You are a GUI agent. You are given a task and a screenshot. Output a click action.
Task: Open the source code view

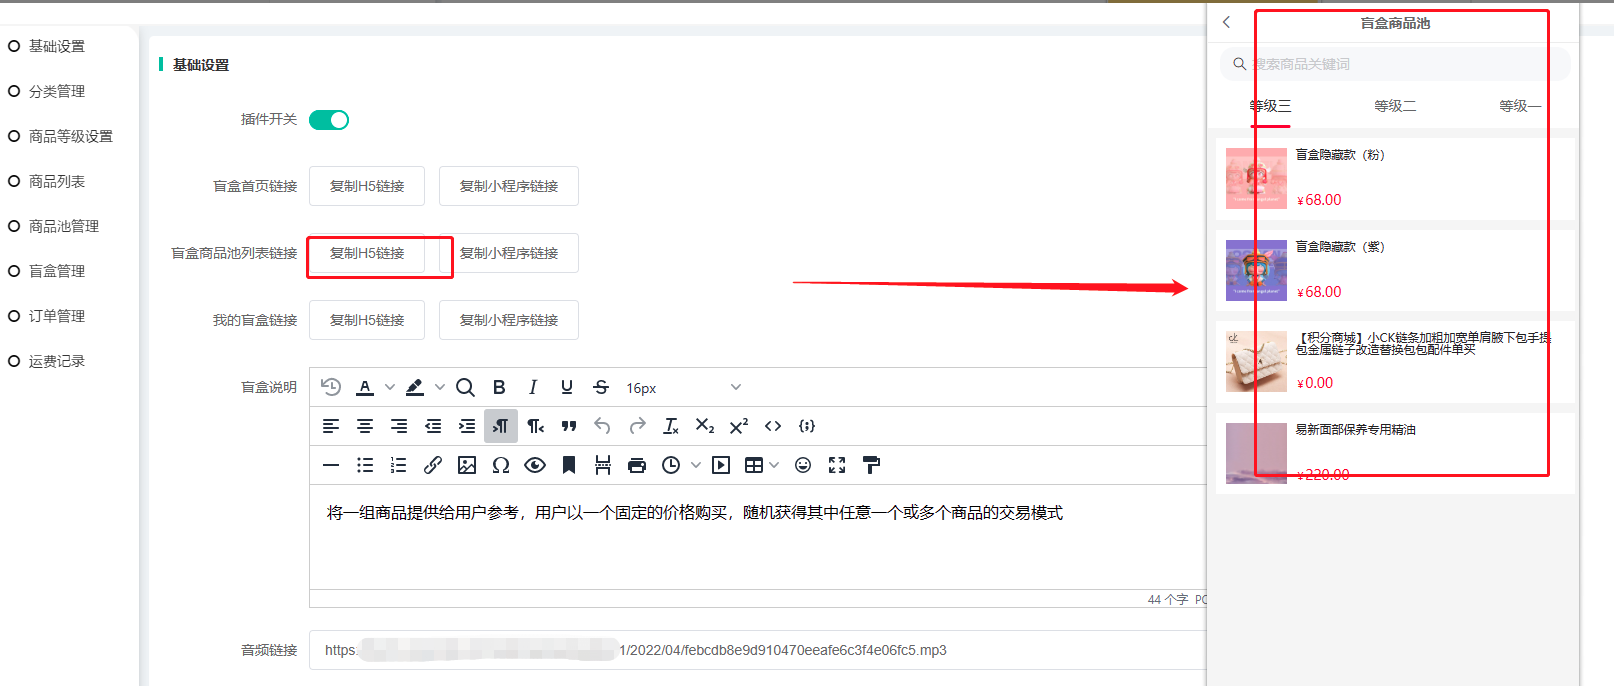click(x=773, y=426)
